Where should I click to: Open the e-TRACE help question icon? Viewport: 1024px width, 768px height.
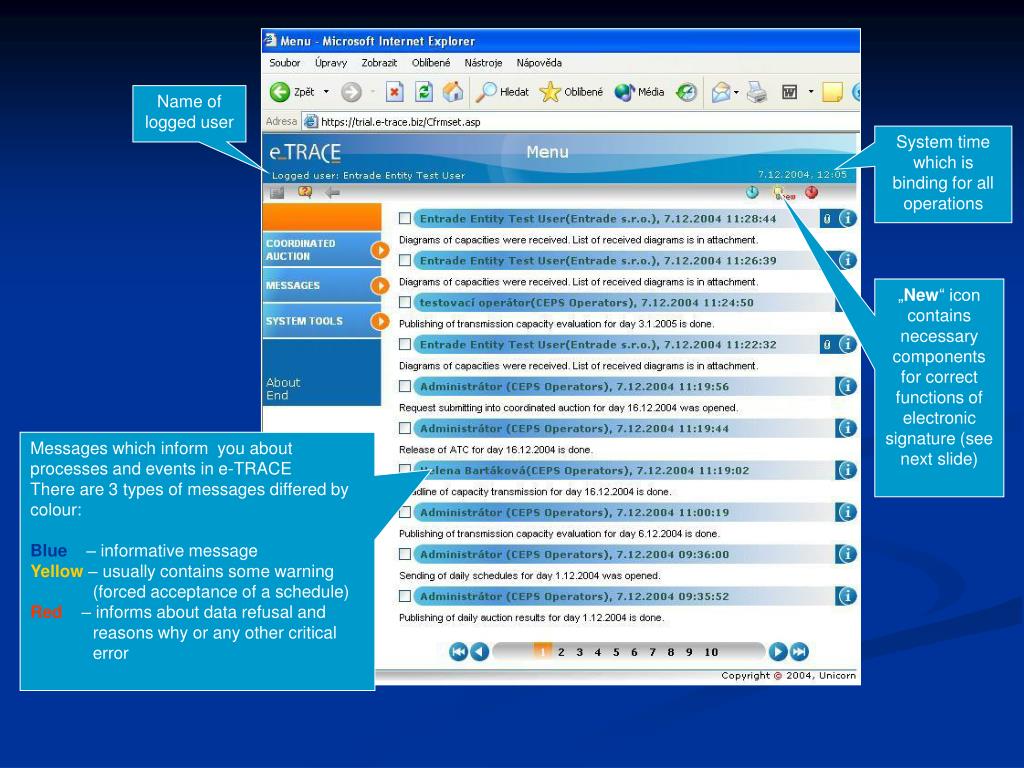[305, 192]
